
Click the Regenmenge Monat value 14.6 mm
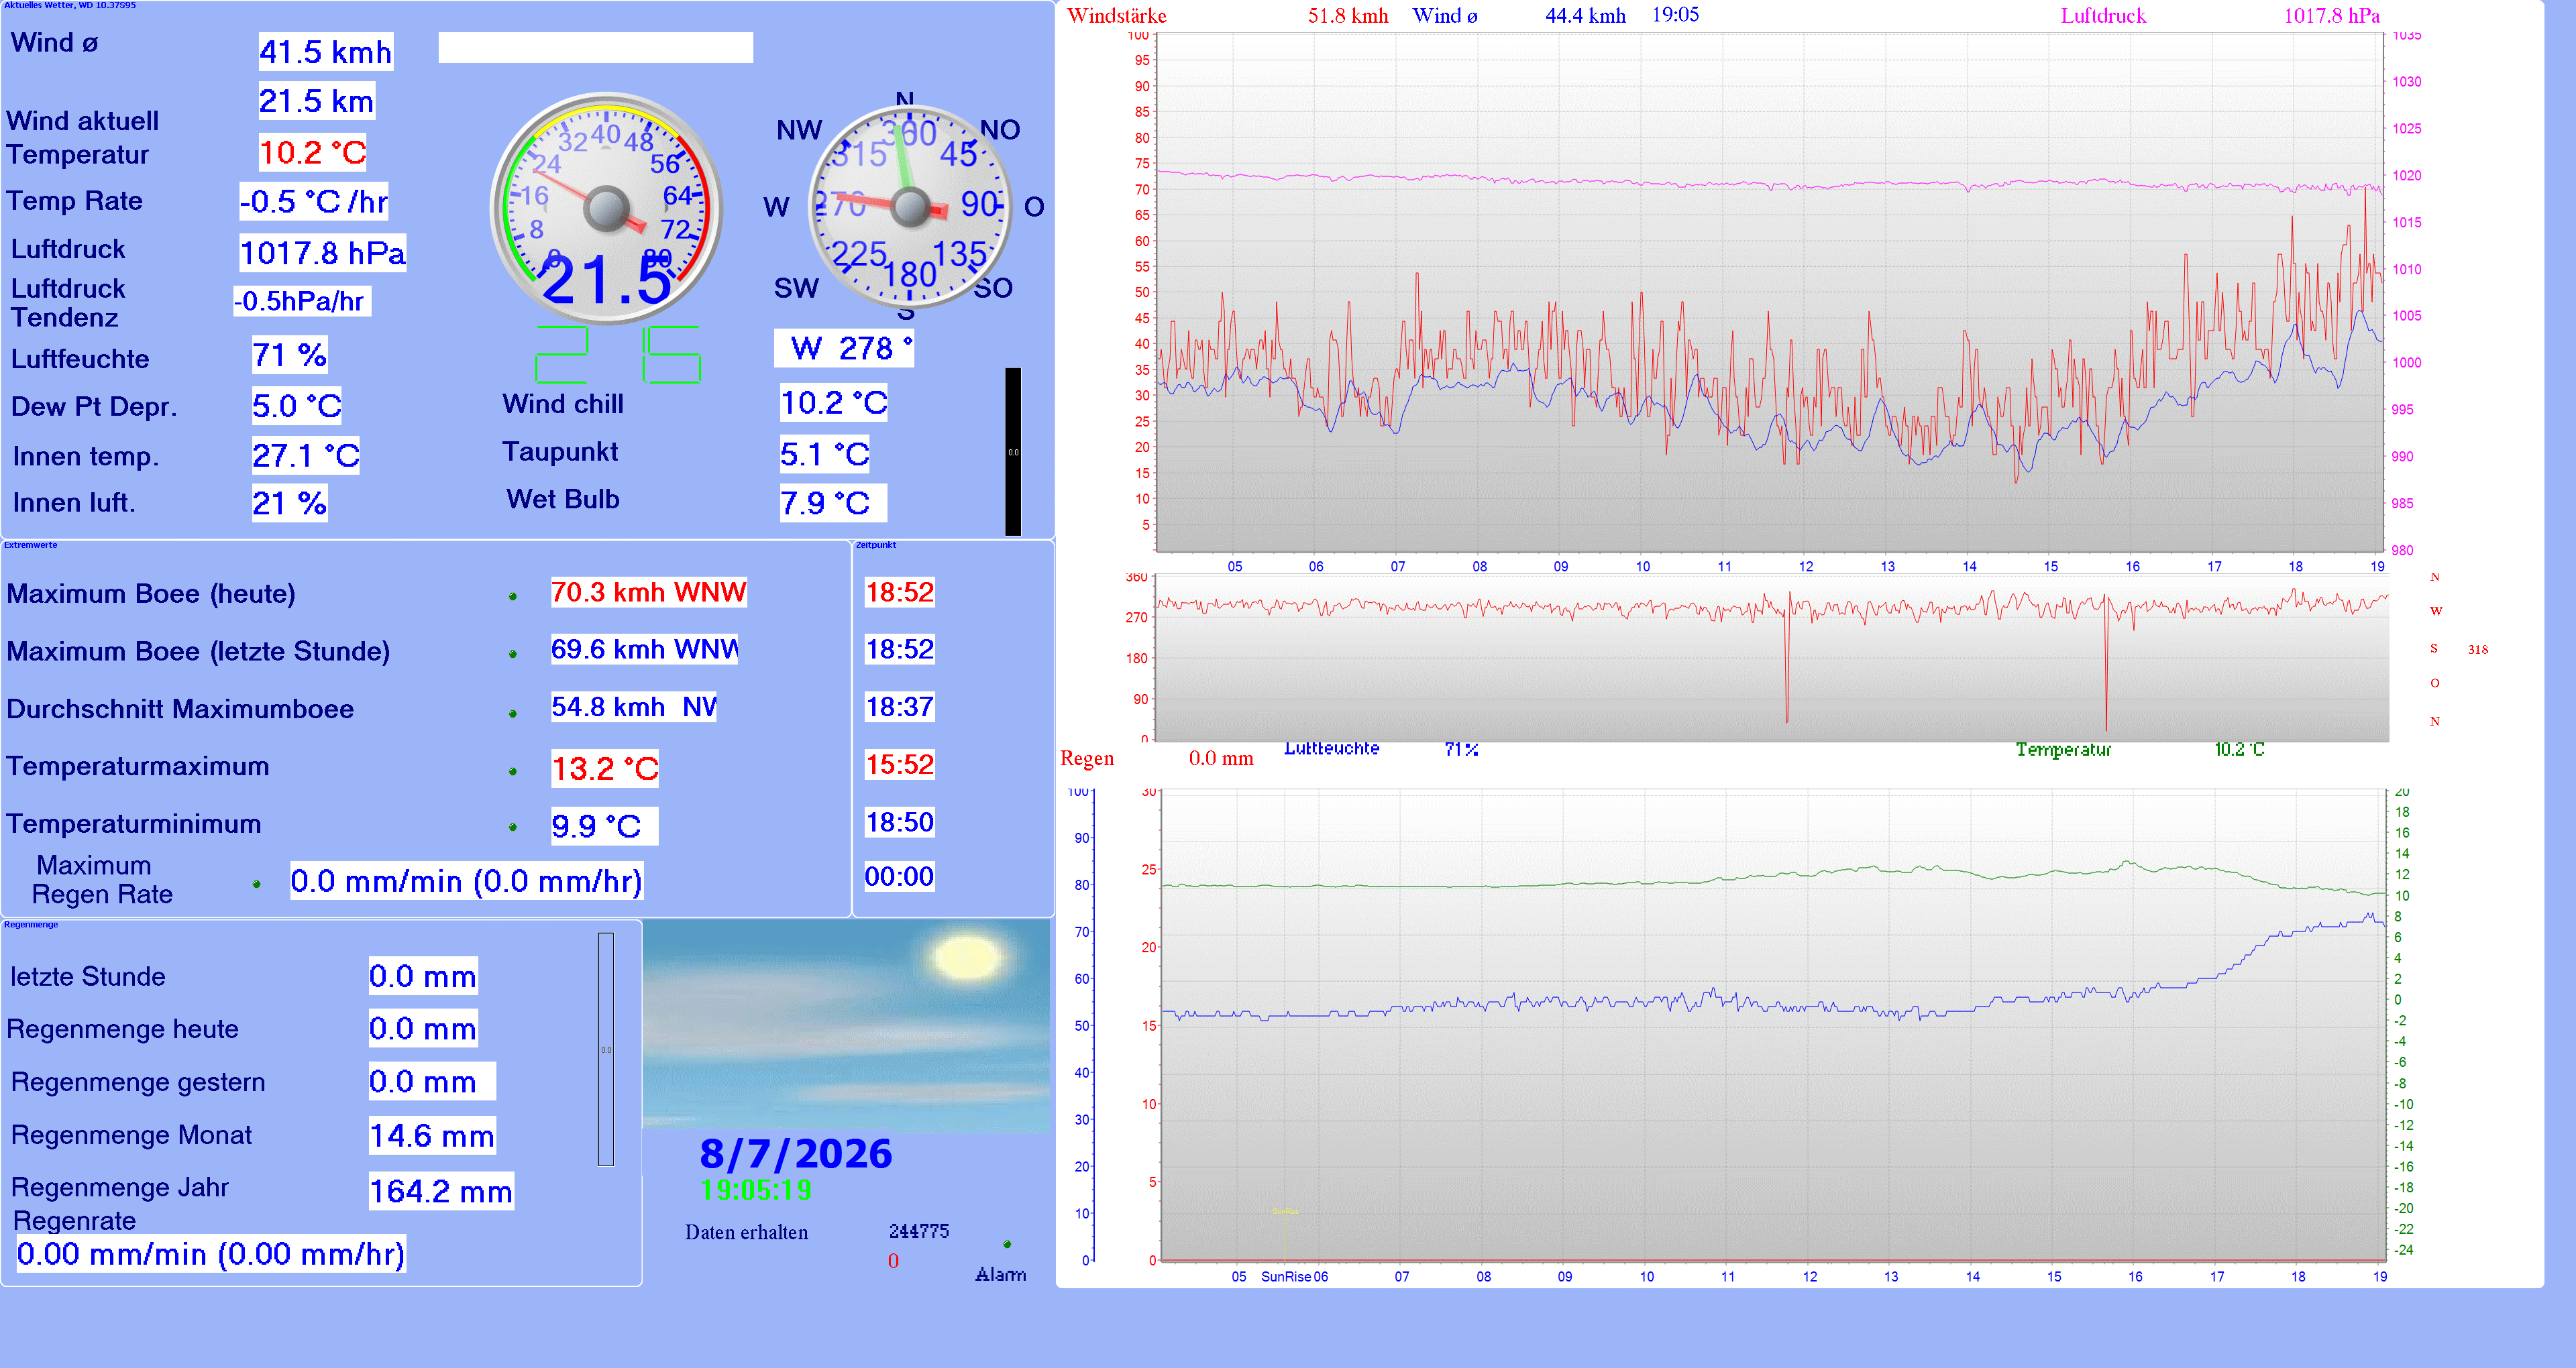coord(432,1136)
